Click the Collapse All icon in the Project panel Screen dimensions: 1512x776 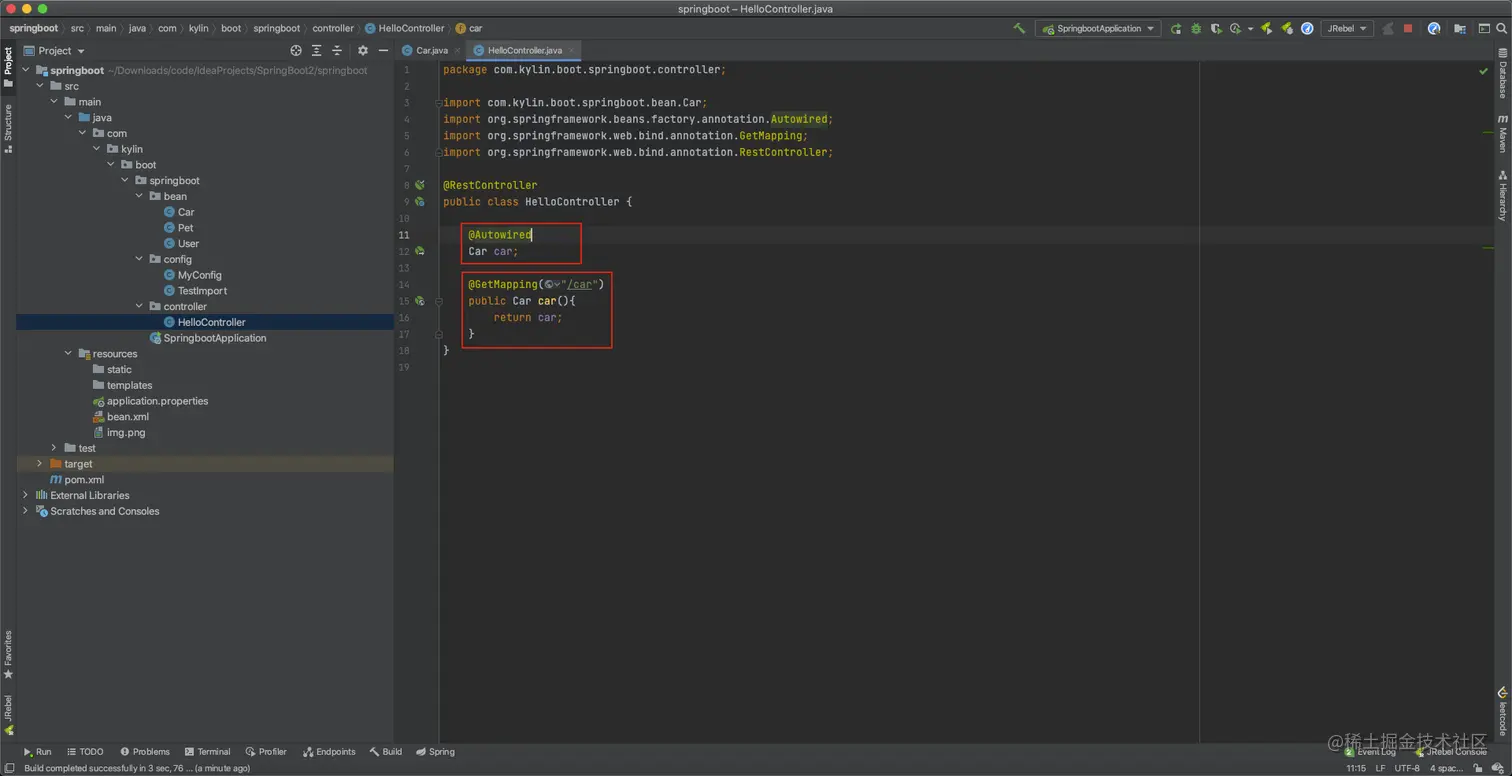point(337,50)
